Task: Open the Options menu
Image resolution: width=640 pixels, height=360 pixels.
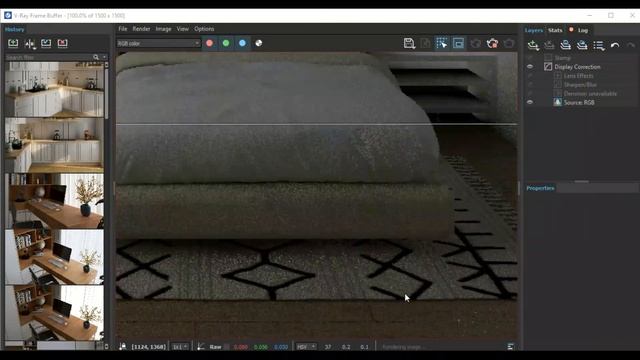Action: [204, 29]
